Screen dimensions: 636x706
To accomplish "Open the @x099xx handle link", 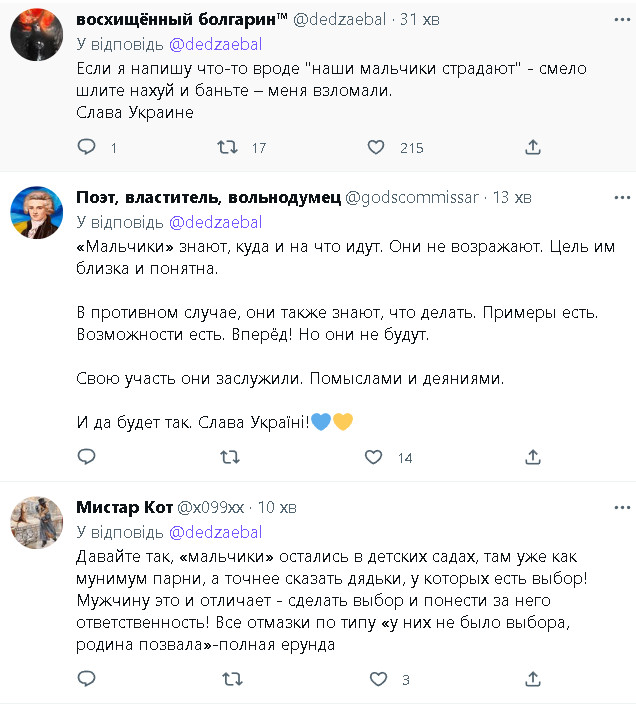I will pos(210,507).
